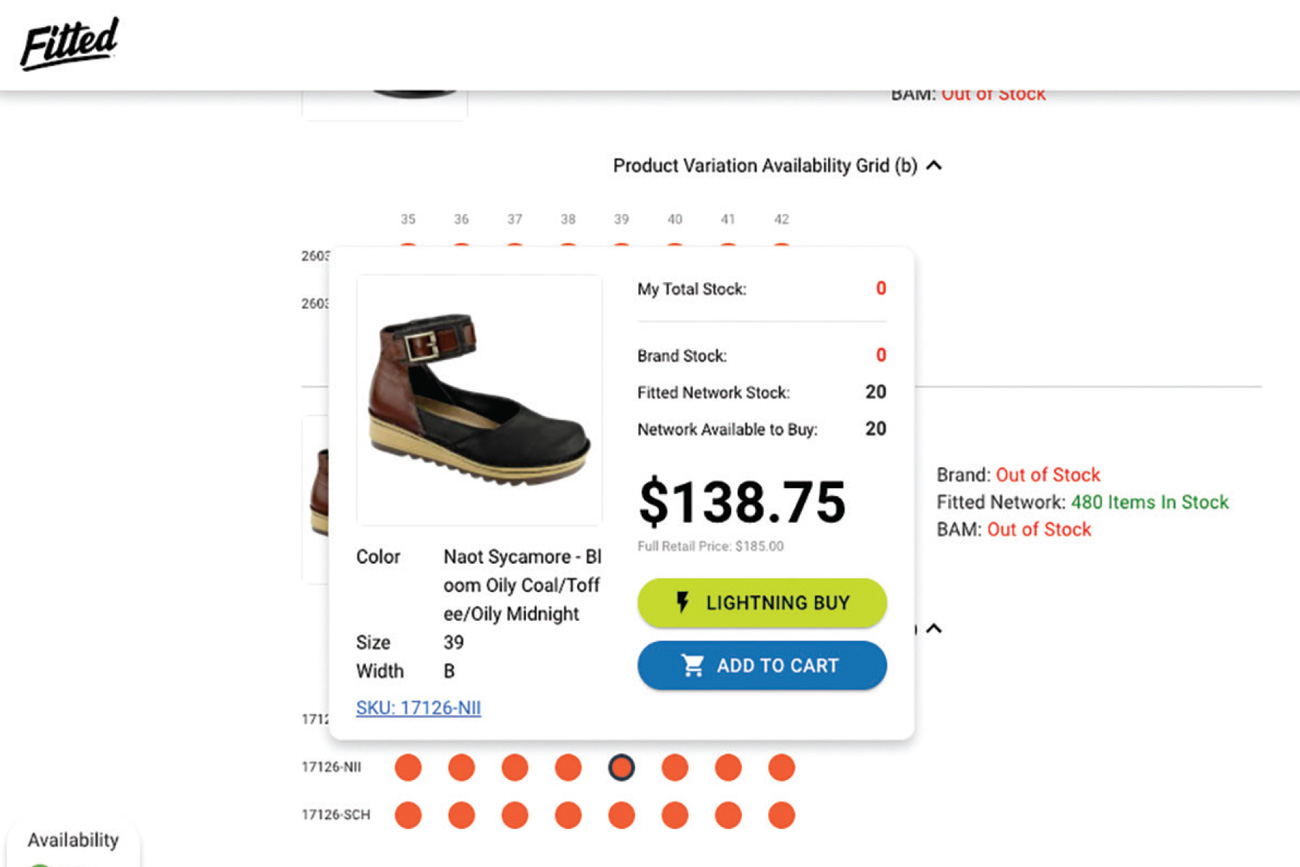Image resolution: width=1300 pixels, height=867 pixels.
Task: Select fourth dot in 17126-SCH row
Action: click(x=568, y=815)
